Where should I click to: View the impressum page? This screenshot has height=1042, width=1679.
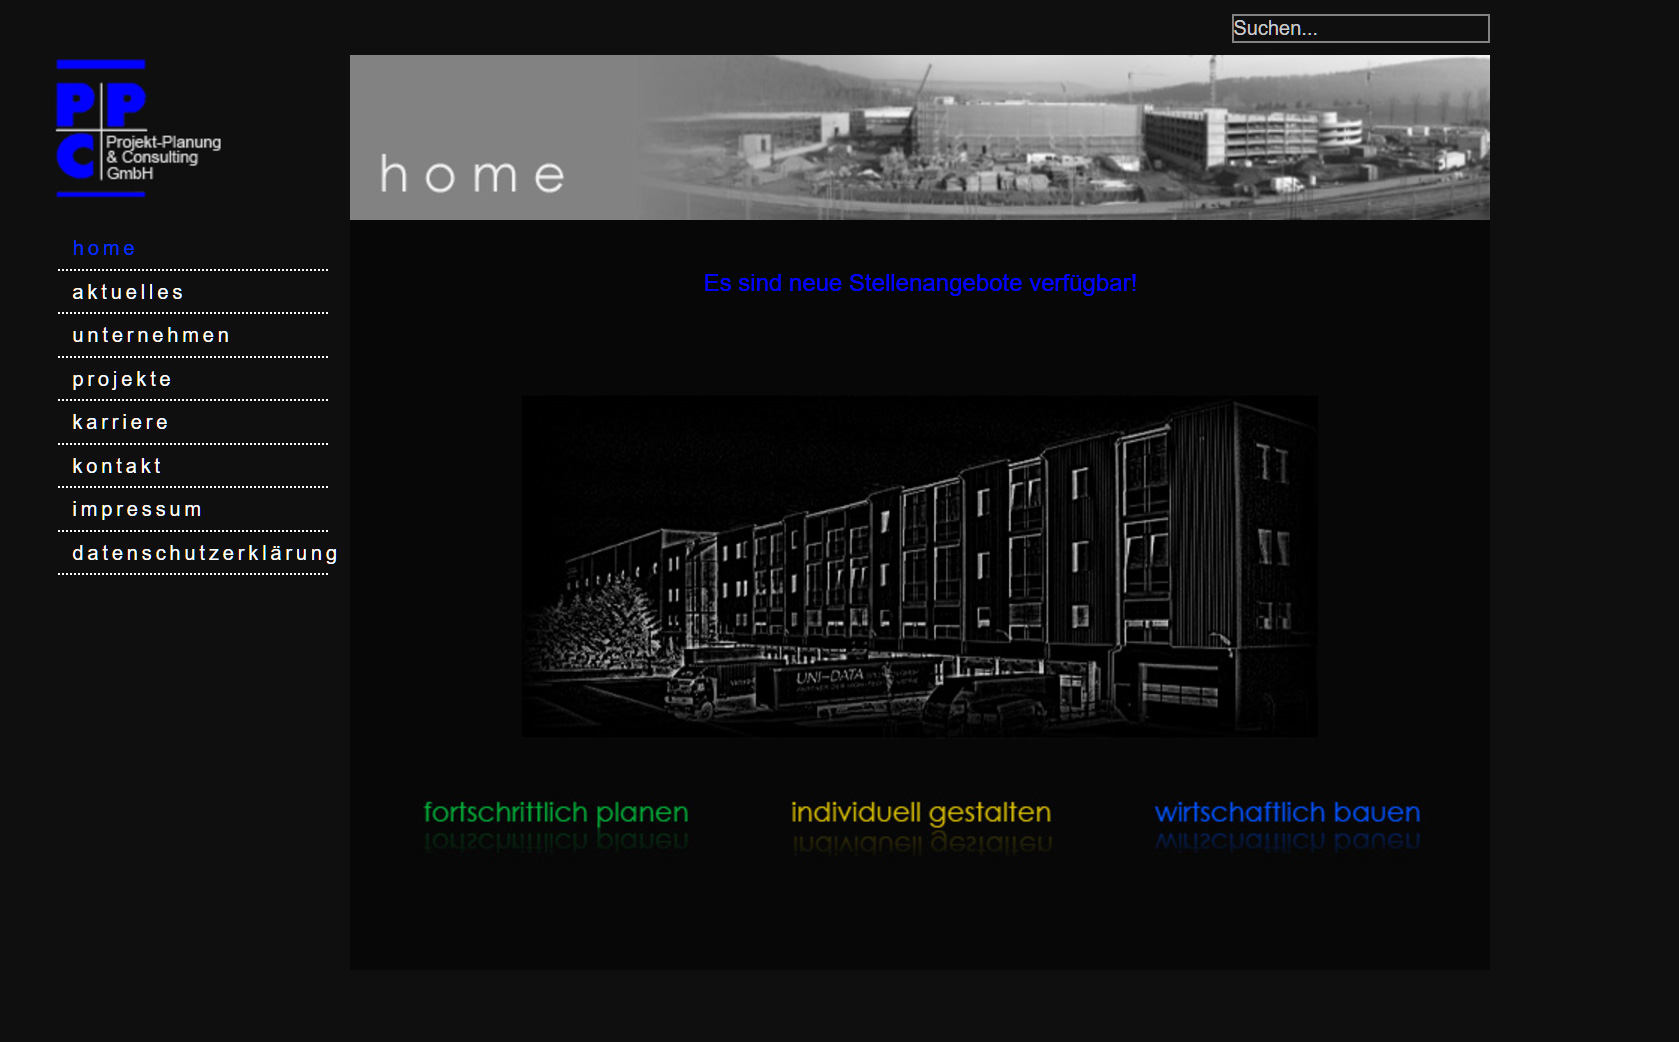click(137, 509)
